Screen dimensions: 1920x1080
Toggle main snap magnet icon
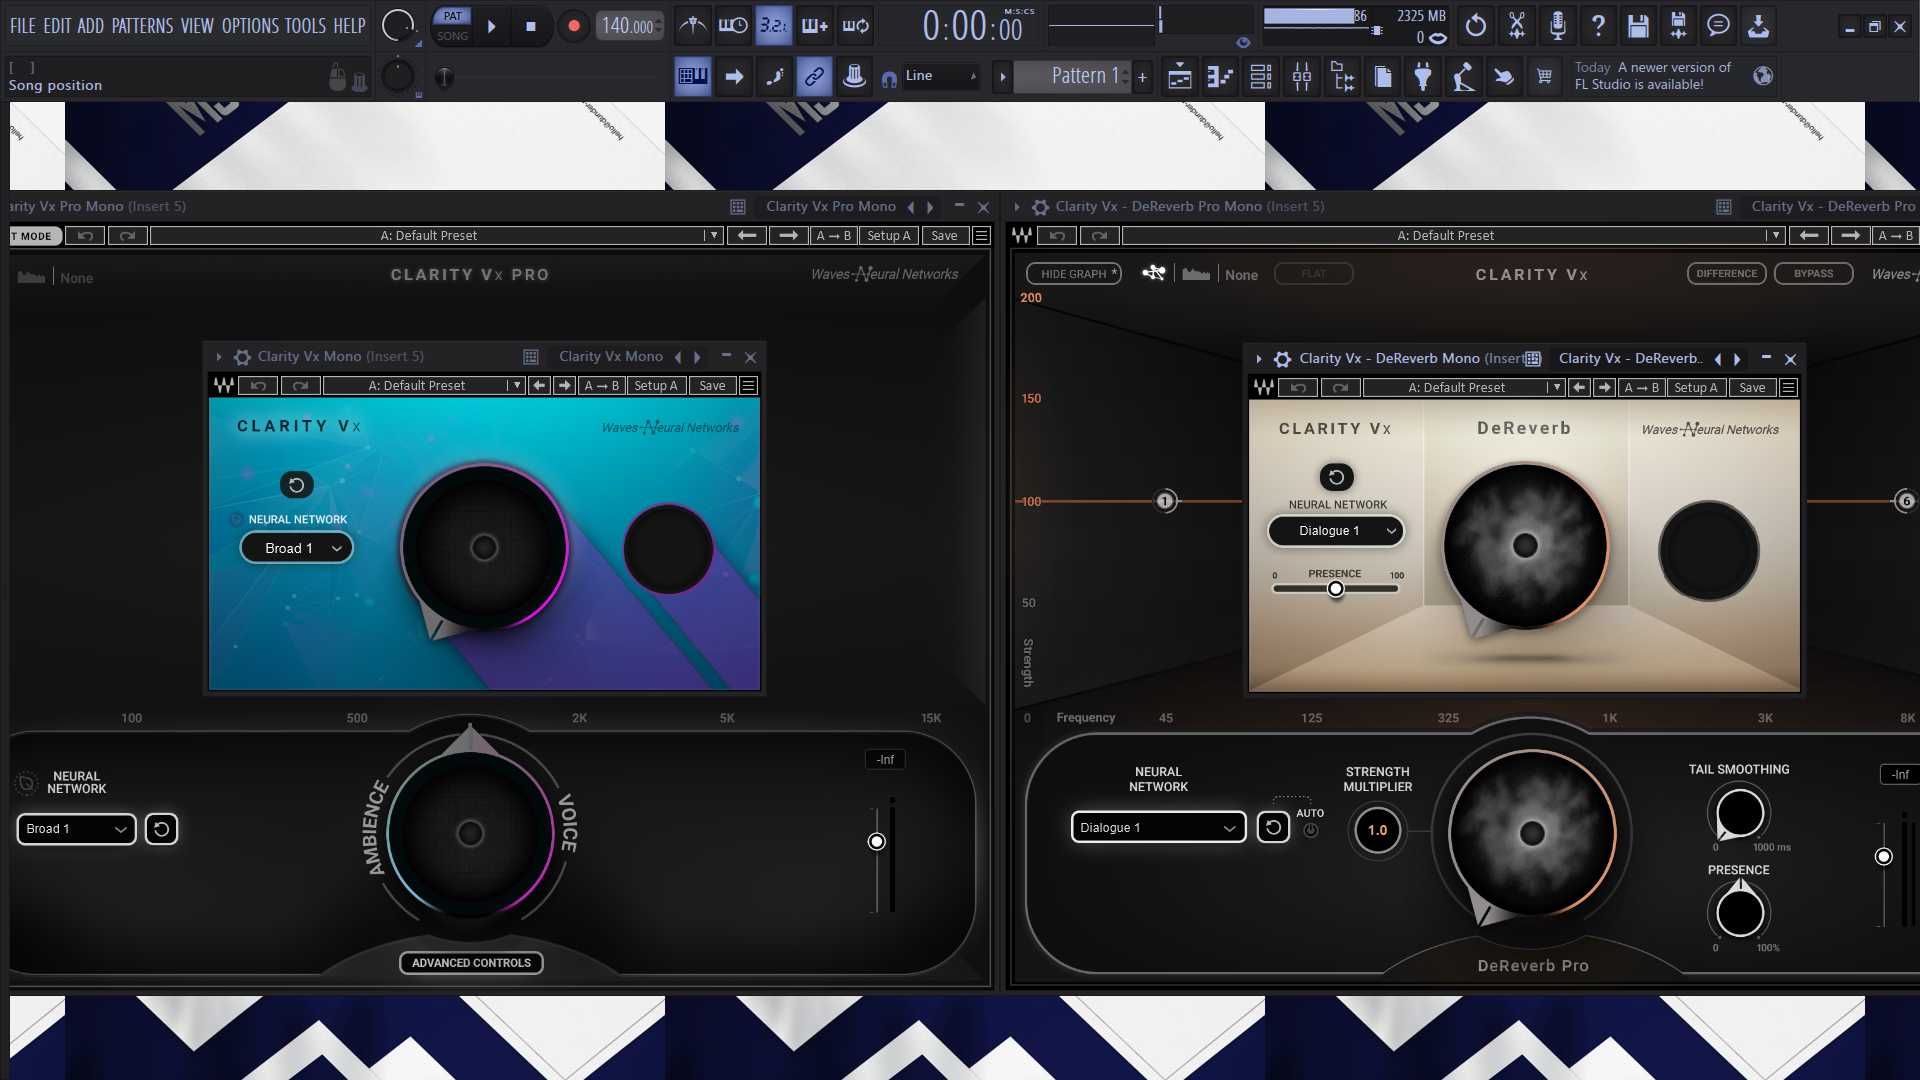click(889, 78)
